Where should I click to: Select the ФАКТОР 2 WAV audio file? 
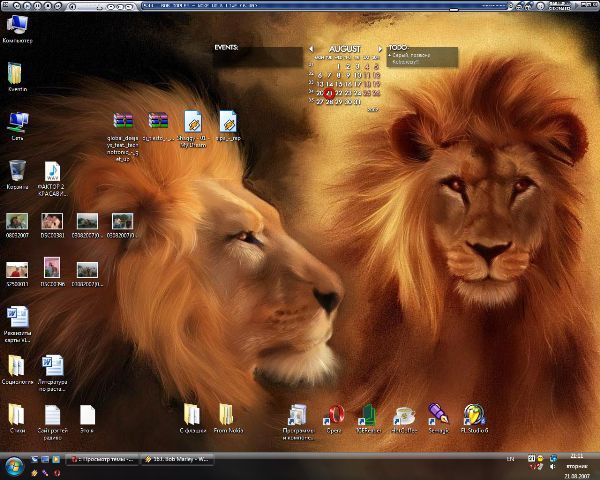point(52,179)
